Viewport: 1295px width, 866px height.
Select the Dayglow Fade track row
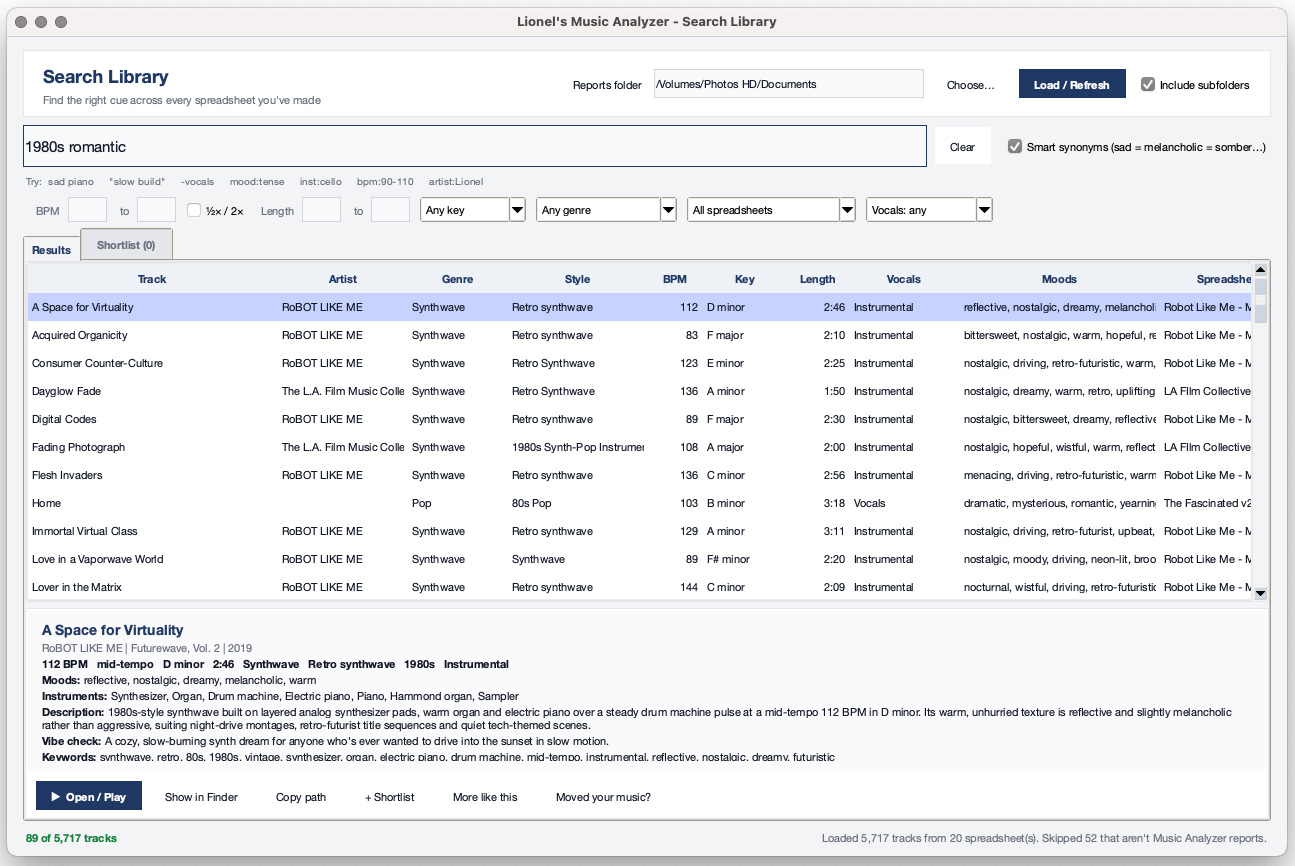tap(640, 391)
